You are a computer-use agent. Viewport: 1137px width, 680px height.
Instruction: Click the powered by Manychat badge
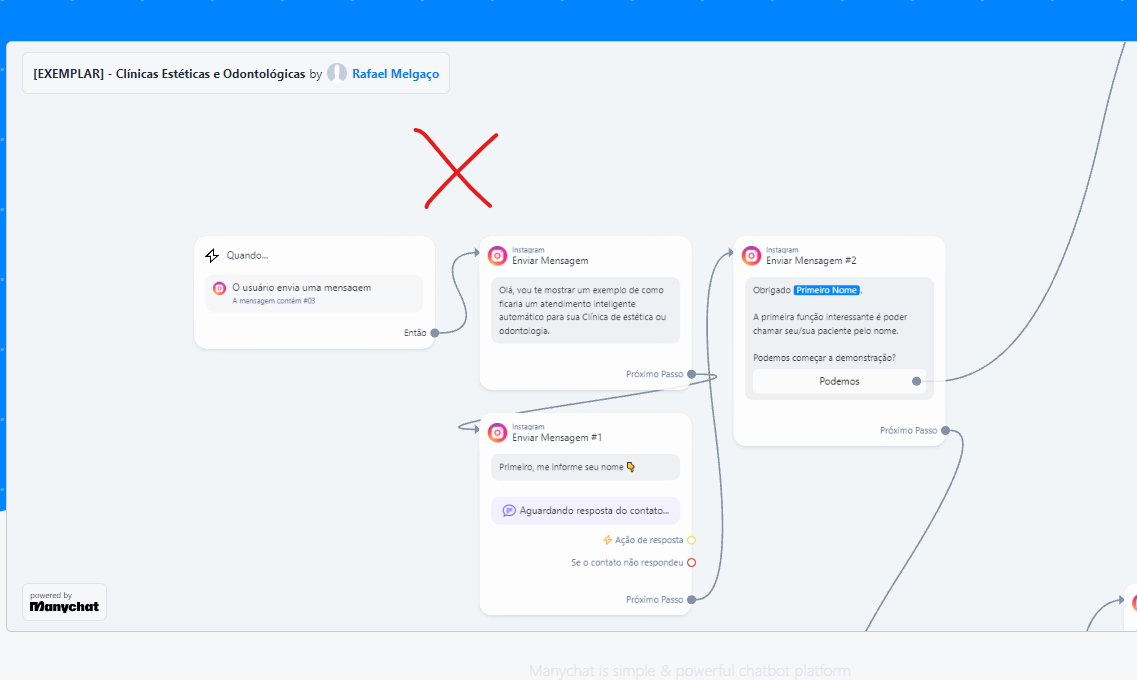[65, 602]
